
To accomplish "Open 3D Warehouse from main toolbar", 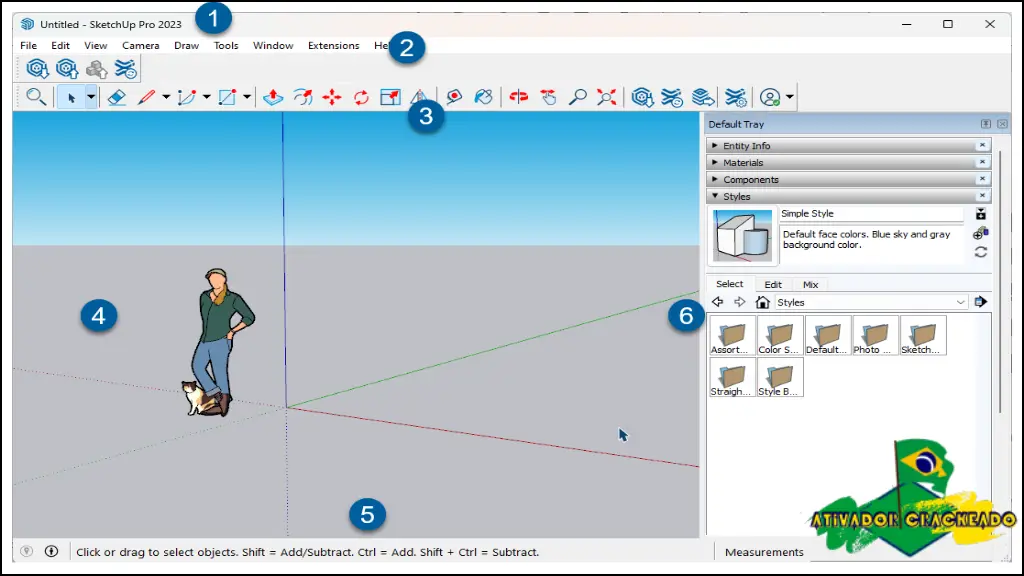I will coord(643,97).
